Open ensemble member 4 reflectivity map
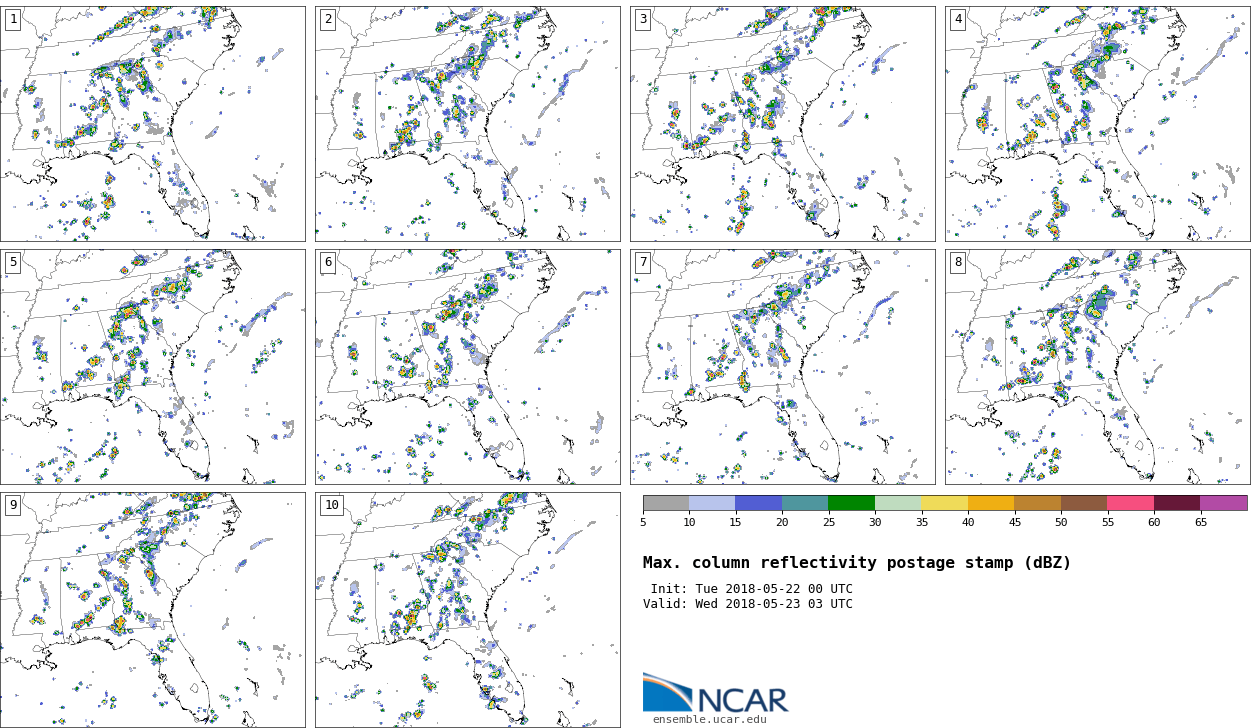This screenshot has width=1260, height=728. [1097, 124]
